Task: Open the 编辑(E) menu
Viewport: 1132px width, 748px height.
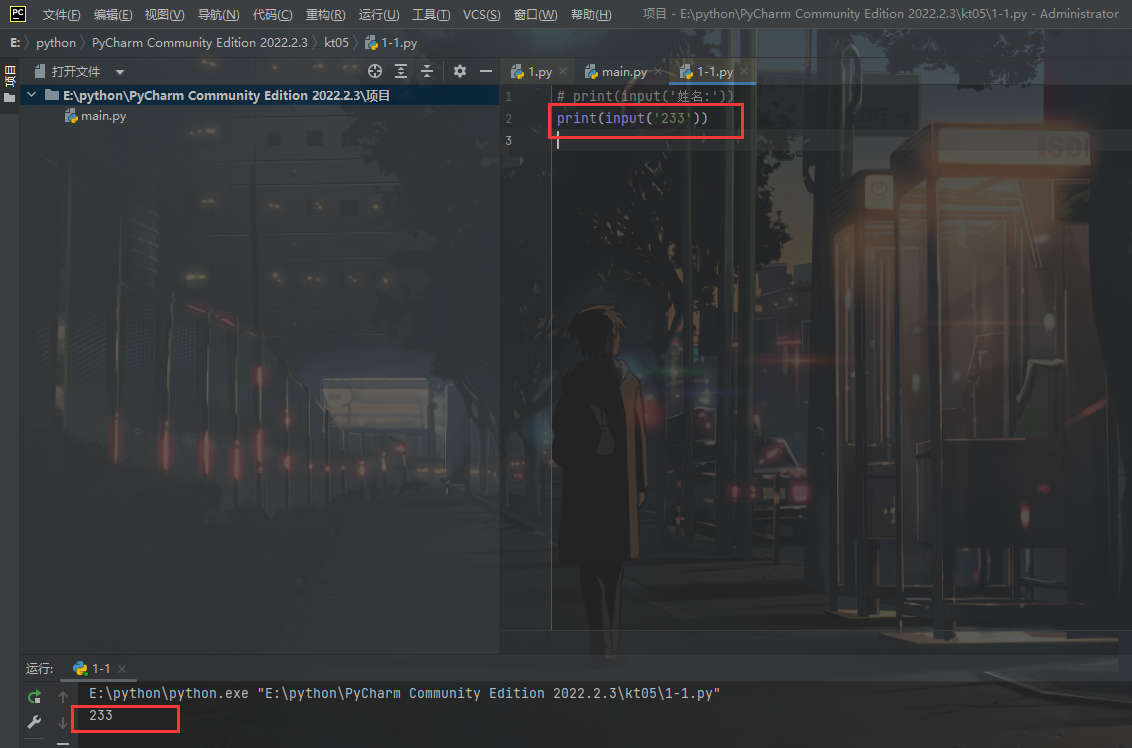Action: pyautogui.click(x=113, y=14)
